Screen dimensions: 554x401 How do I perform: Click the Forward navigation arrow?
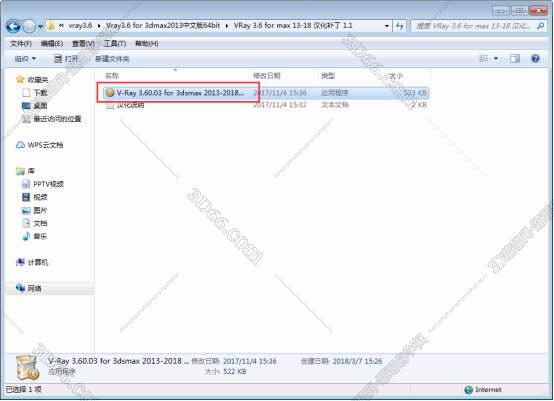click(29, 26)
